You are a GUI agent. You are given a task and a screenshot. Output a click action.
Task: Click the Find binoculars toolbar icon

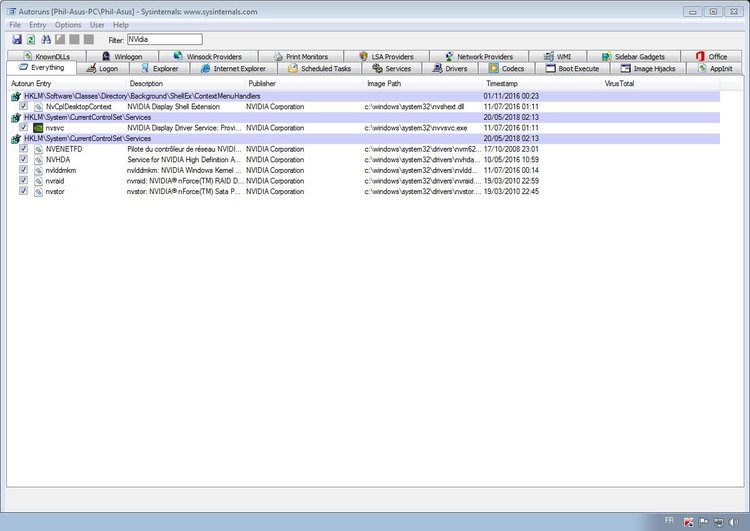tap(46, 39)
